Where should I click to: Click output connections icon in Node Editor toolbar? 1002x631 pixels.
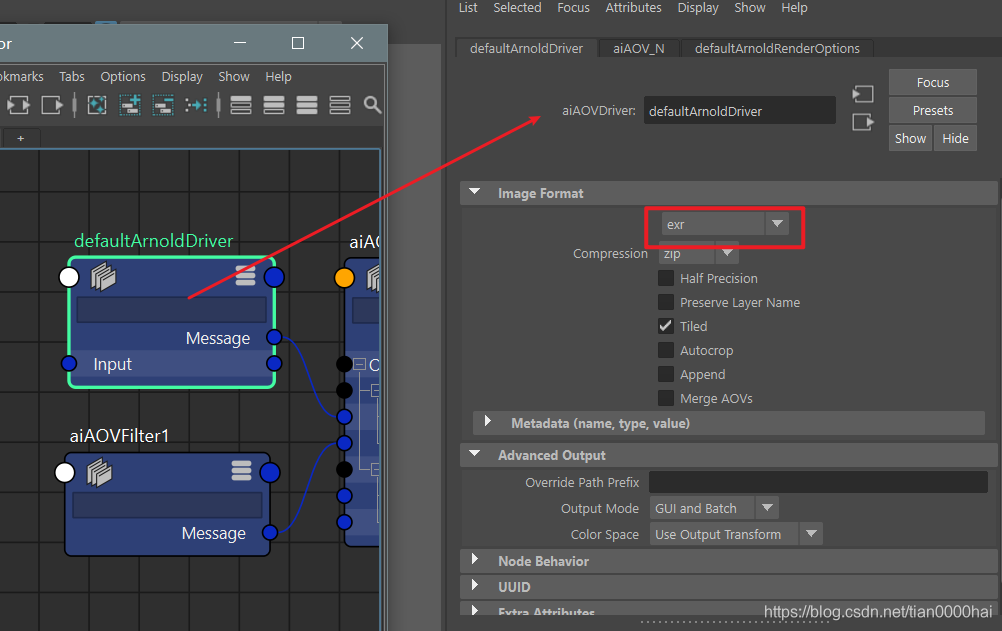[x=52, y=105]
